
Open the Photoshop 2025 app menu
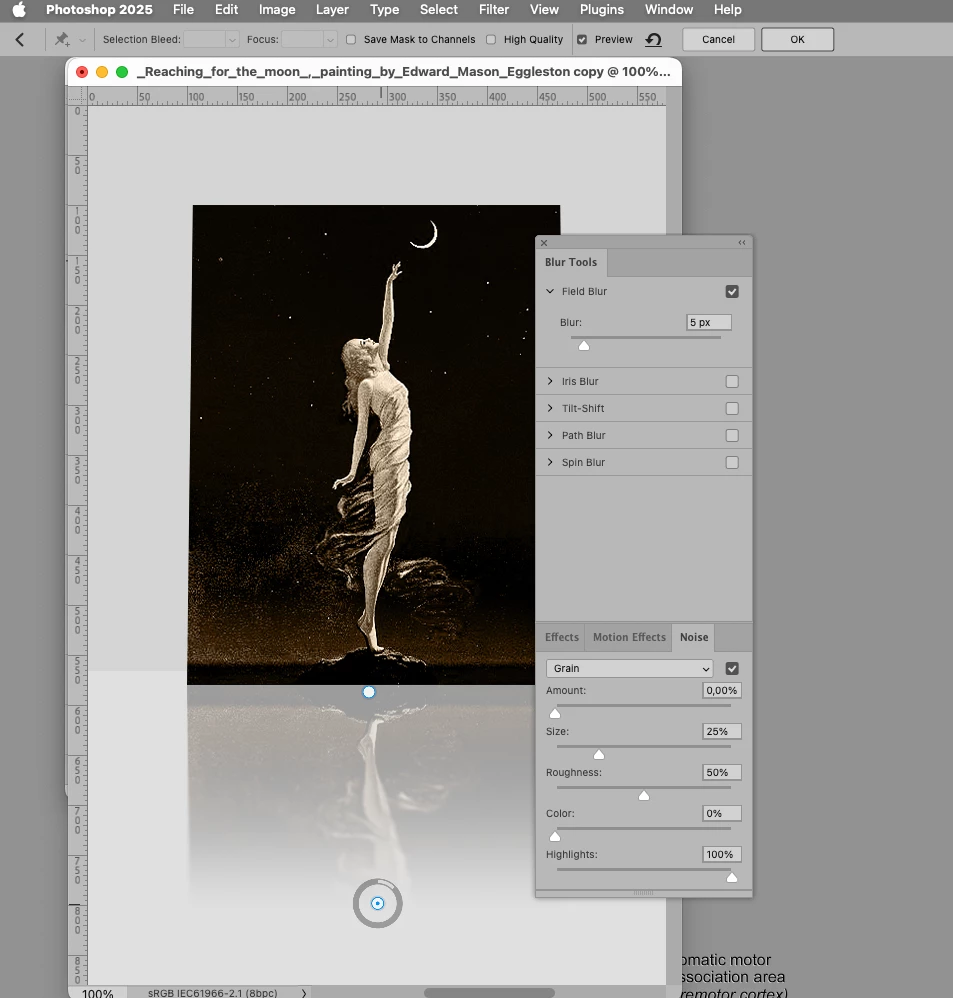click(x=99, y=10)
